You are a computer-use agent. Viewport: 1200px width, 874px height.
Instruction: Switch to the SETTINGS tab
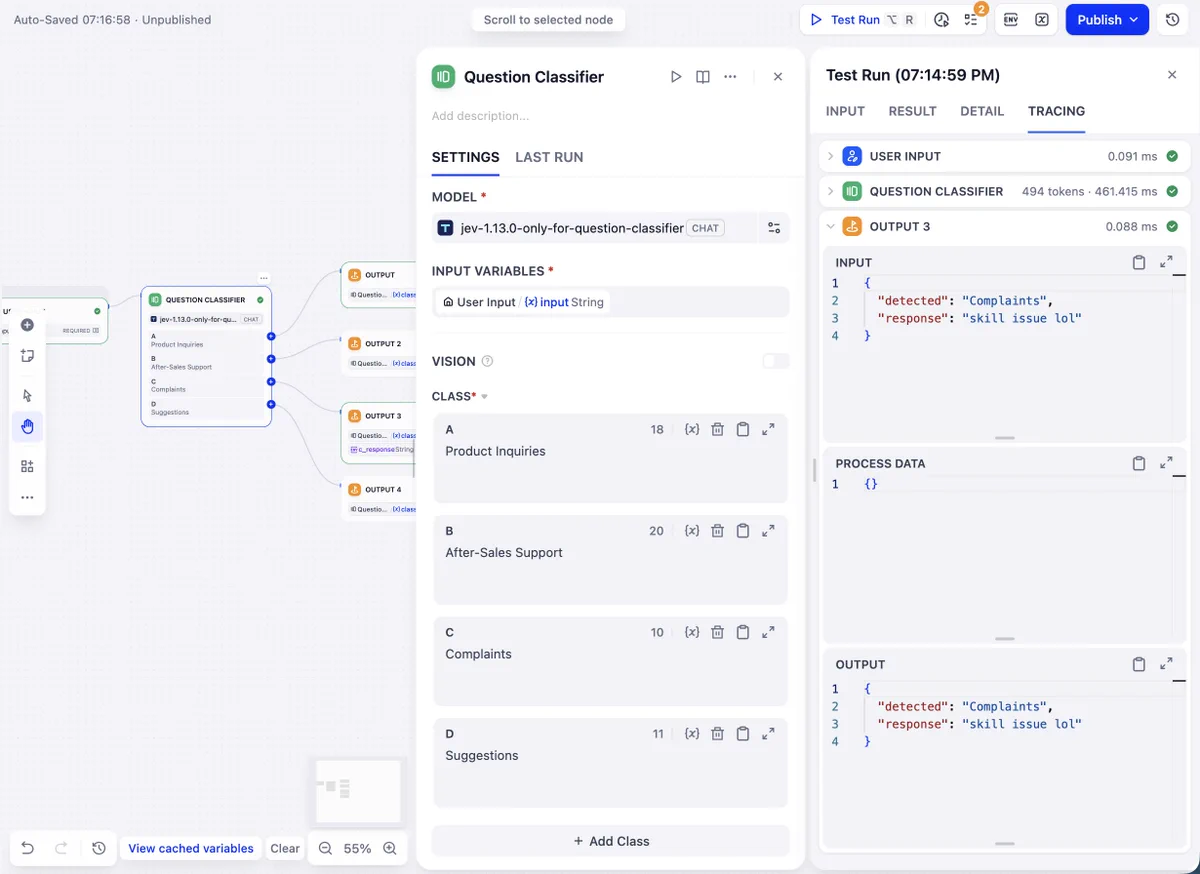pyautogui.click(x=466, y=157)
